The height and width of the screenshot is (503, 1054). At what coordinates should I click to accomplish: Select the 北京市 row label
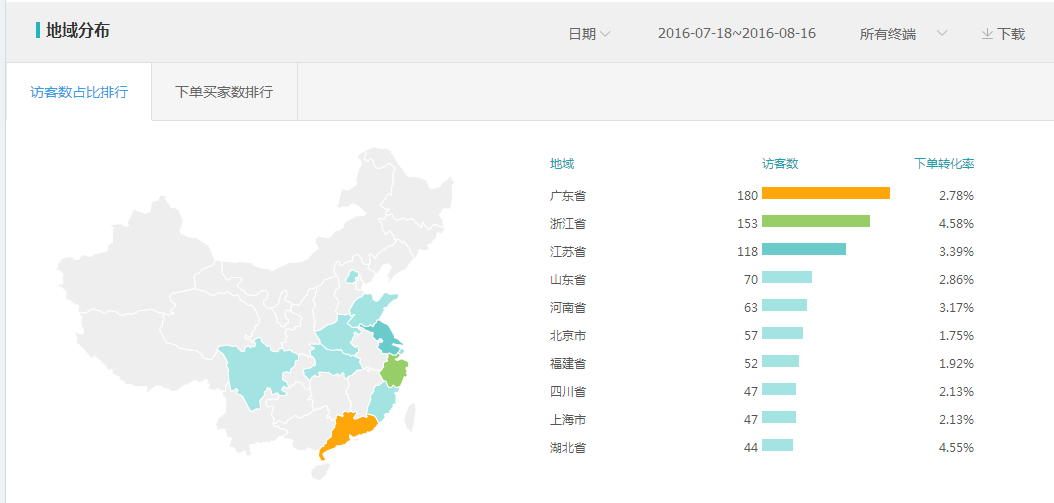click(x=567, y=335)
